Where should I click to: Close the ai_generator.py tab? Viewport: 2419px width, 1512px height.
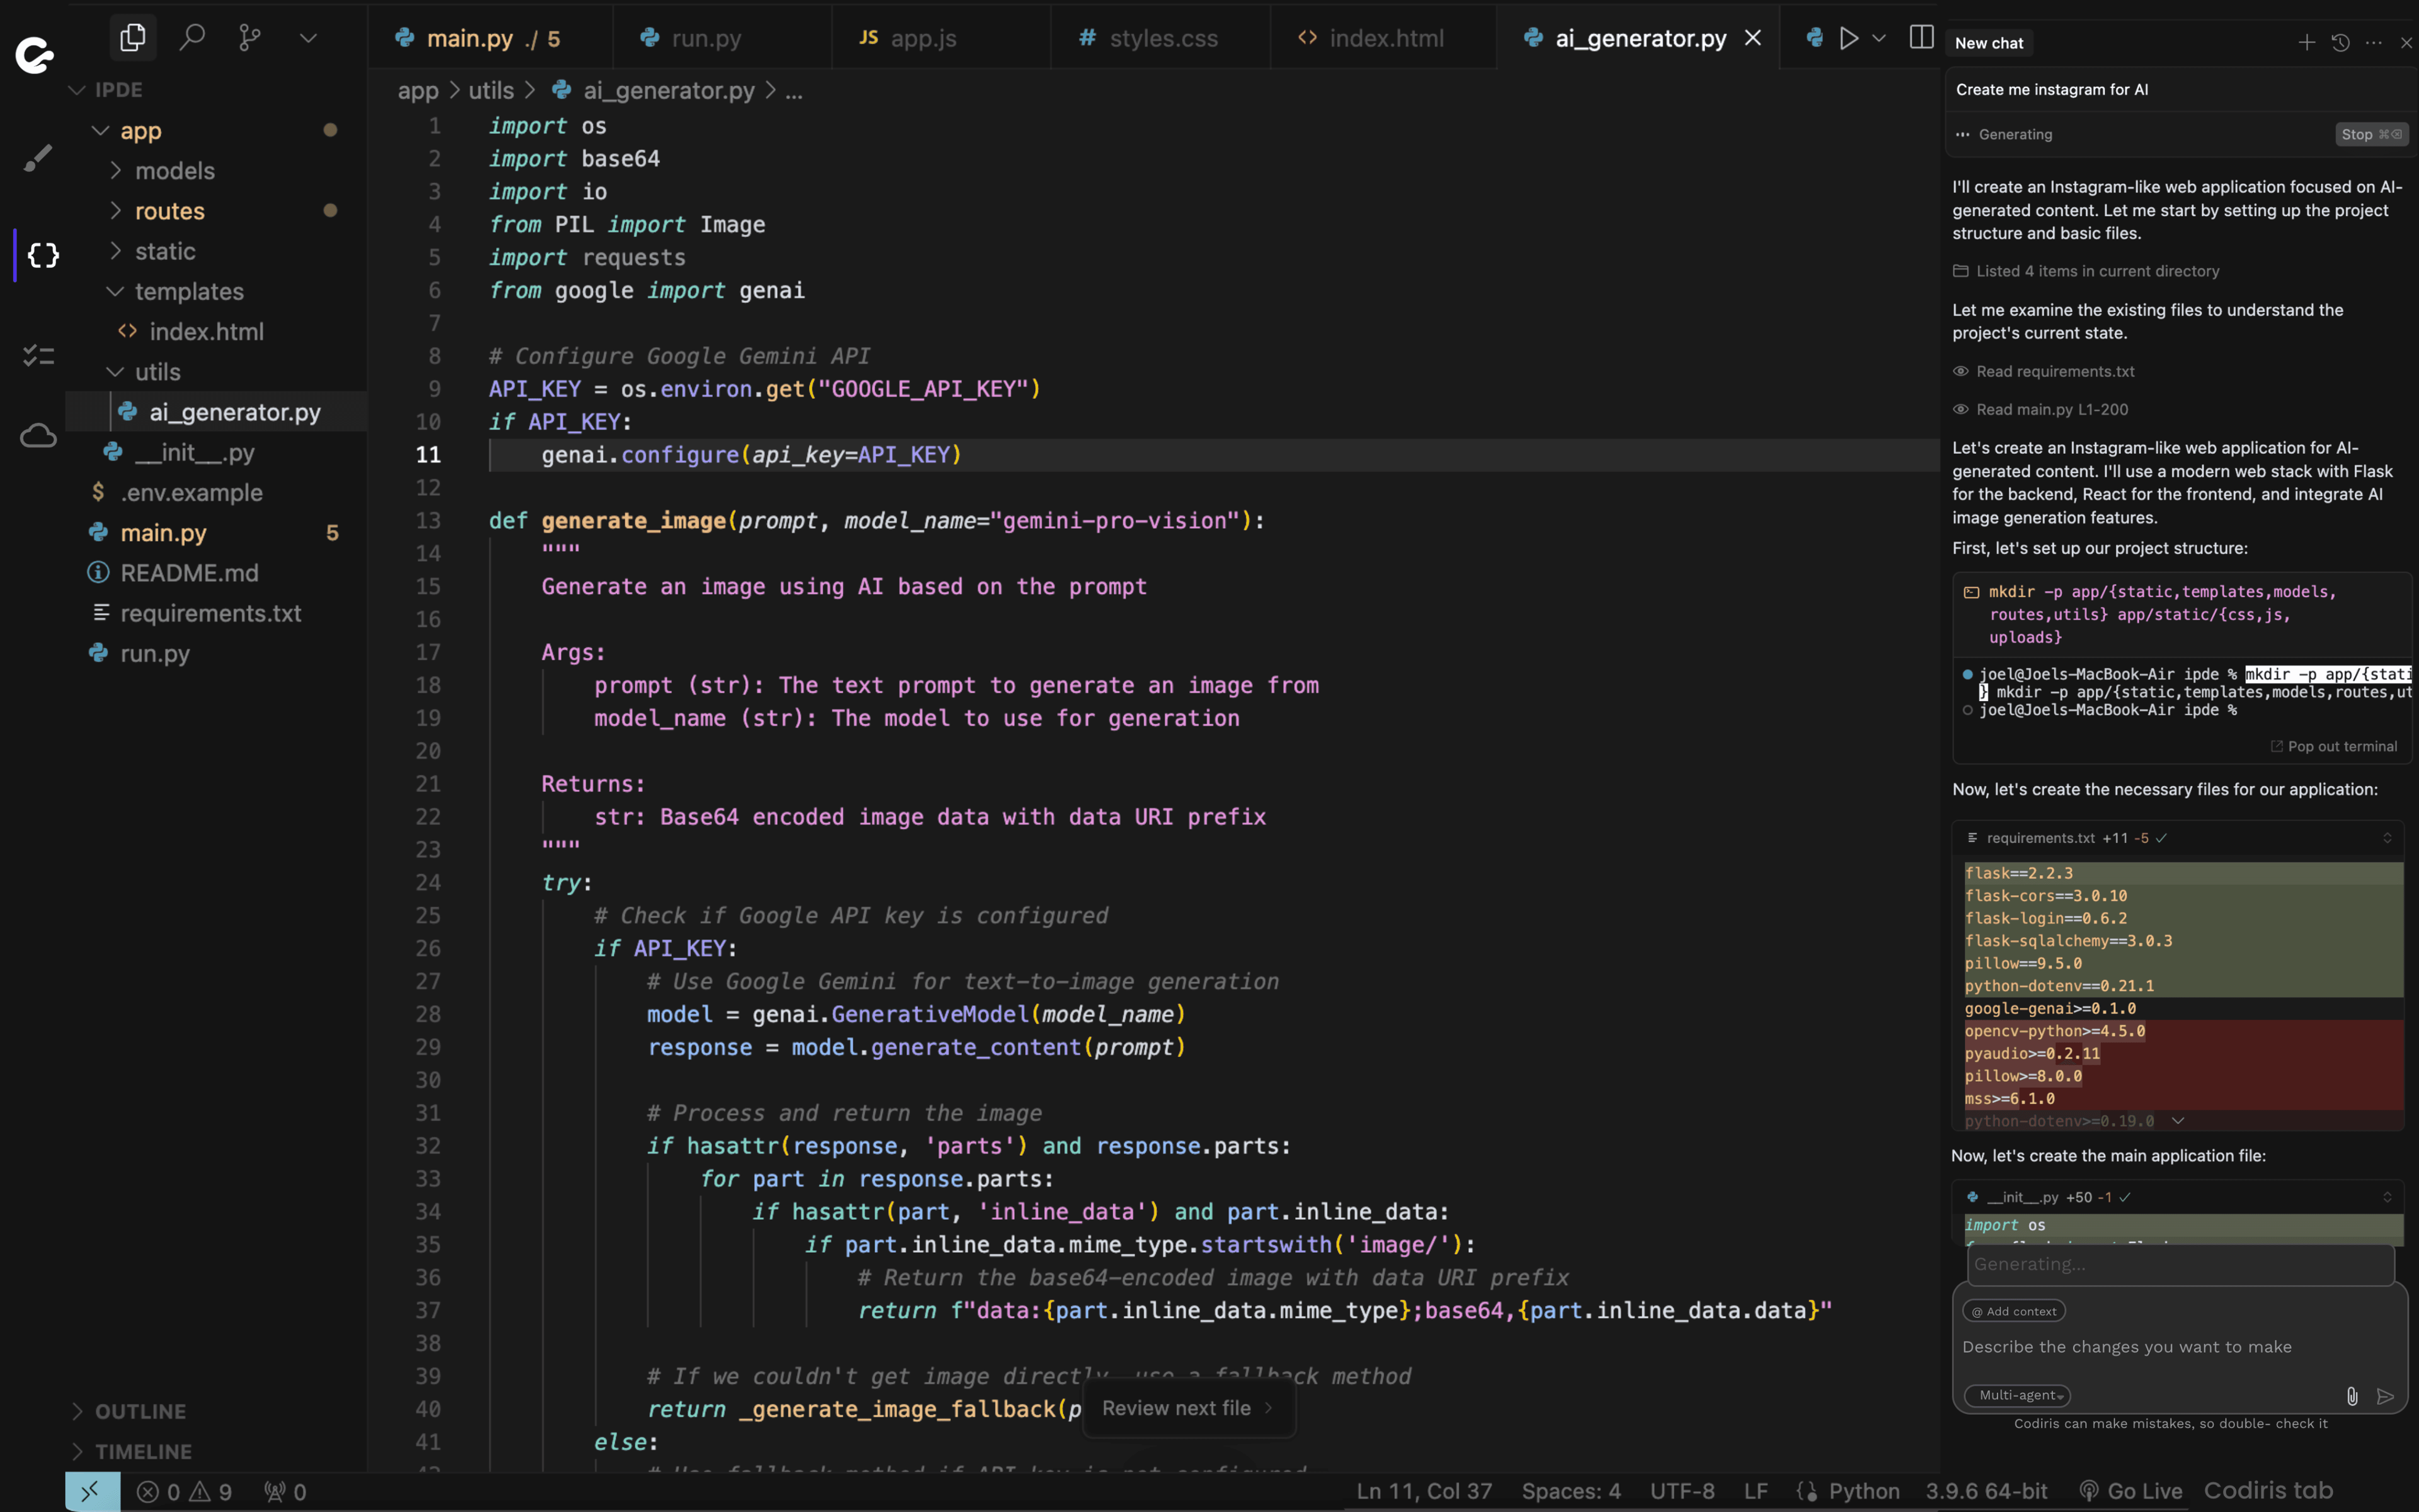[x=1753, y=38]
